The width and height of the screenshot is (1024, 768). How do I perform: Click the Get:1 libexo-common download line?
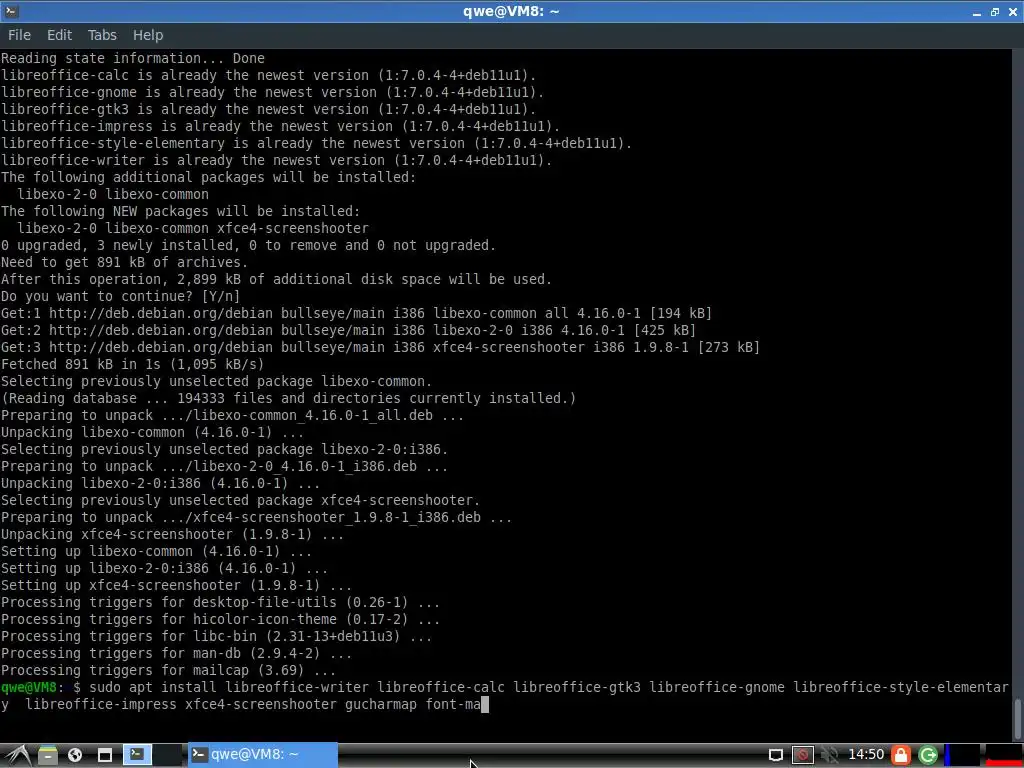coord(356,313)
